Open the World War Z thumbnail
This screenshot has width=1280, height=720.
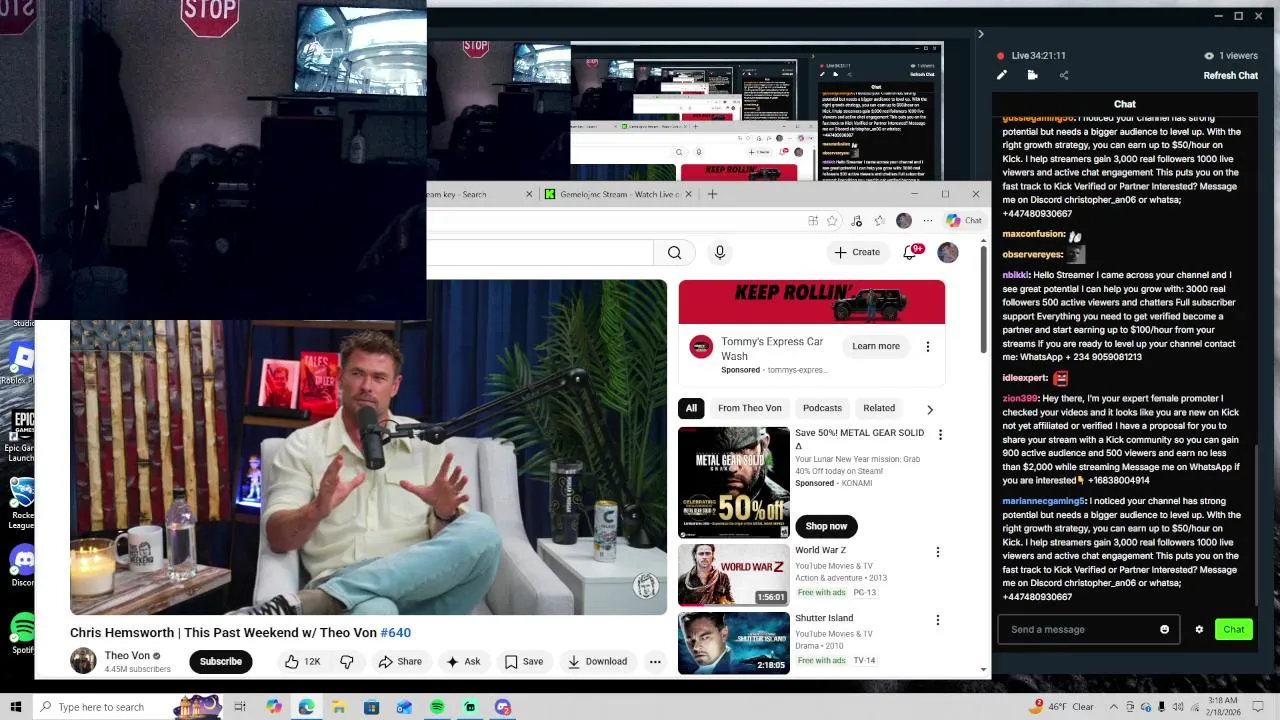(x=734, y=575)
